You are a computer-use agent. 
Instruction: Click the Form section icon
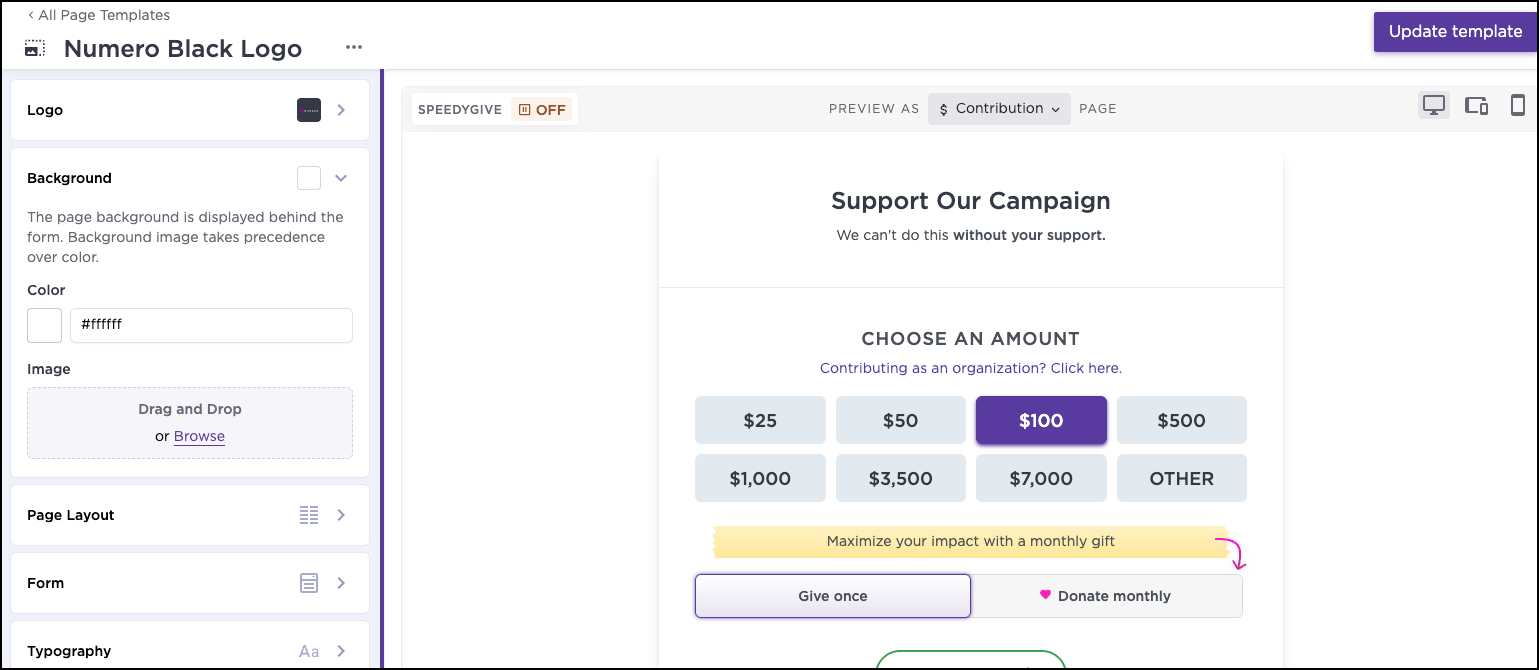tap(309, 583)
